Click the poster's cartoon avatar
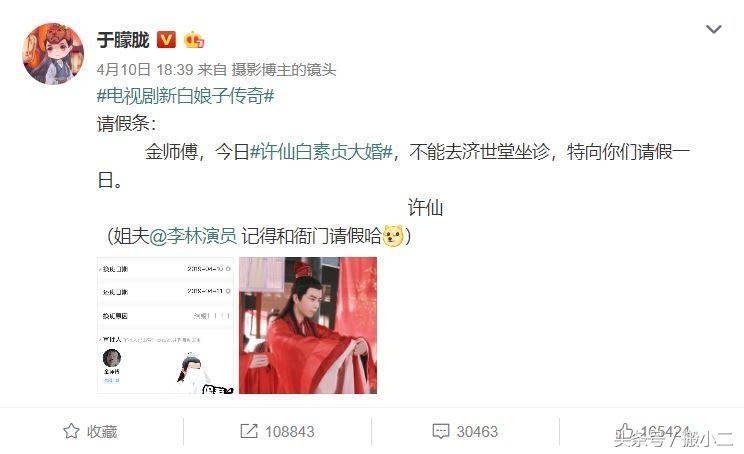The width and height of the screenshot is (744, 454). (53, 54)
